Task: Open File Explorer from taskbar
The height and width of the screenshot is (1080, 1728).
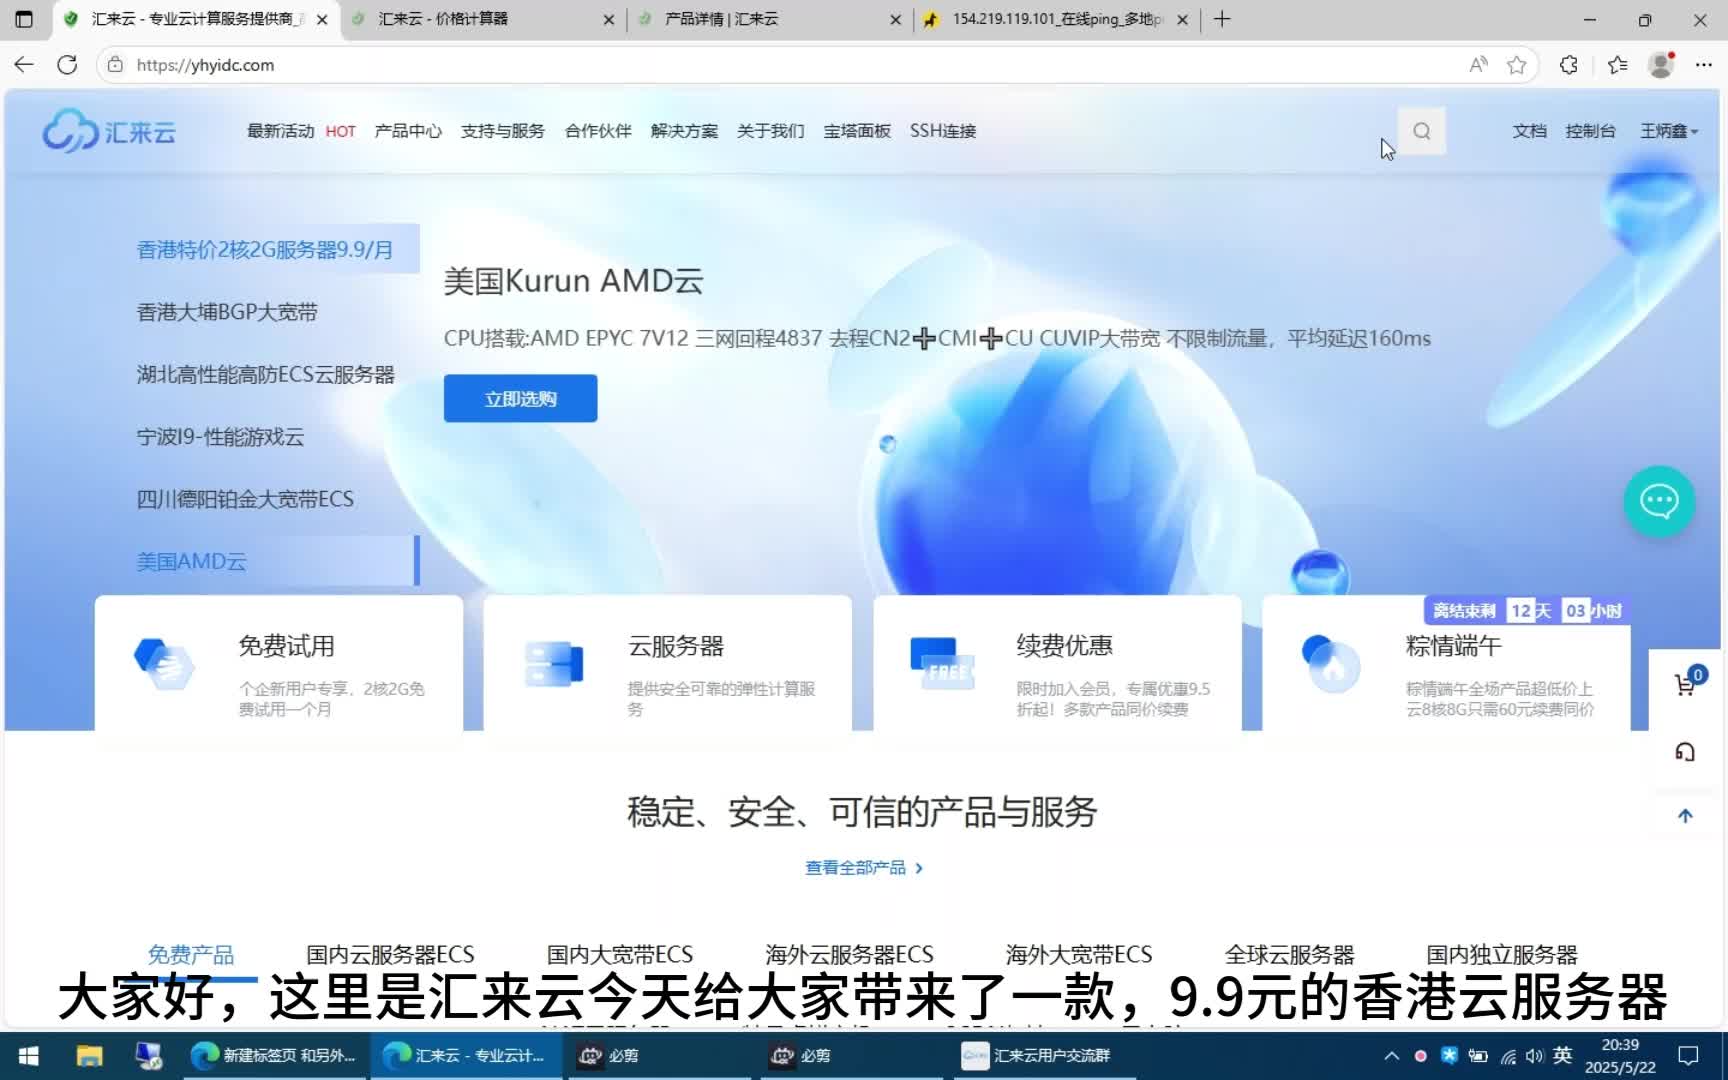Action: pyautogui.click(x=89, y=1056)
